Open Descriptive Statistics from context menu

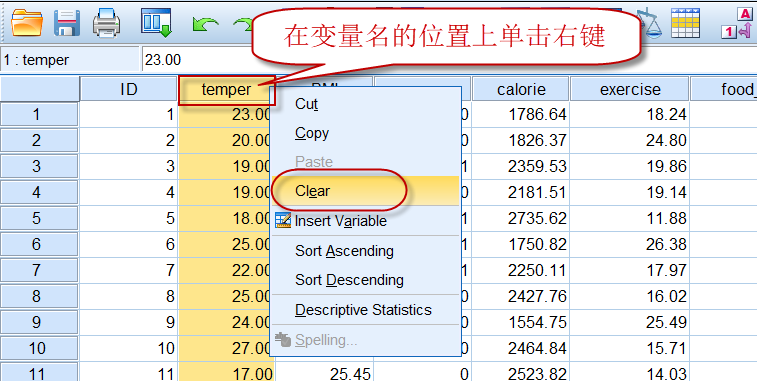coord(364,310)
